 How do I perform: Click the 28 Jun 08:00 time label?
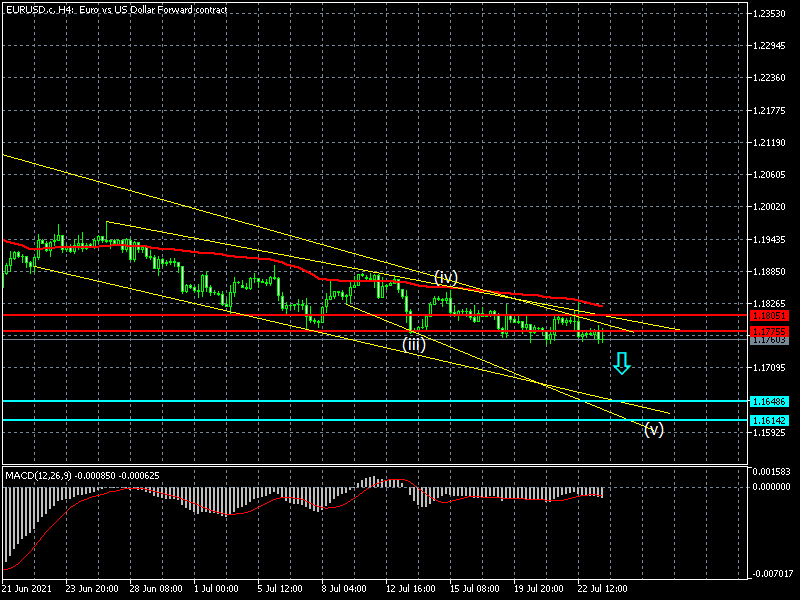coord(156,589)
